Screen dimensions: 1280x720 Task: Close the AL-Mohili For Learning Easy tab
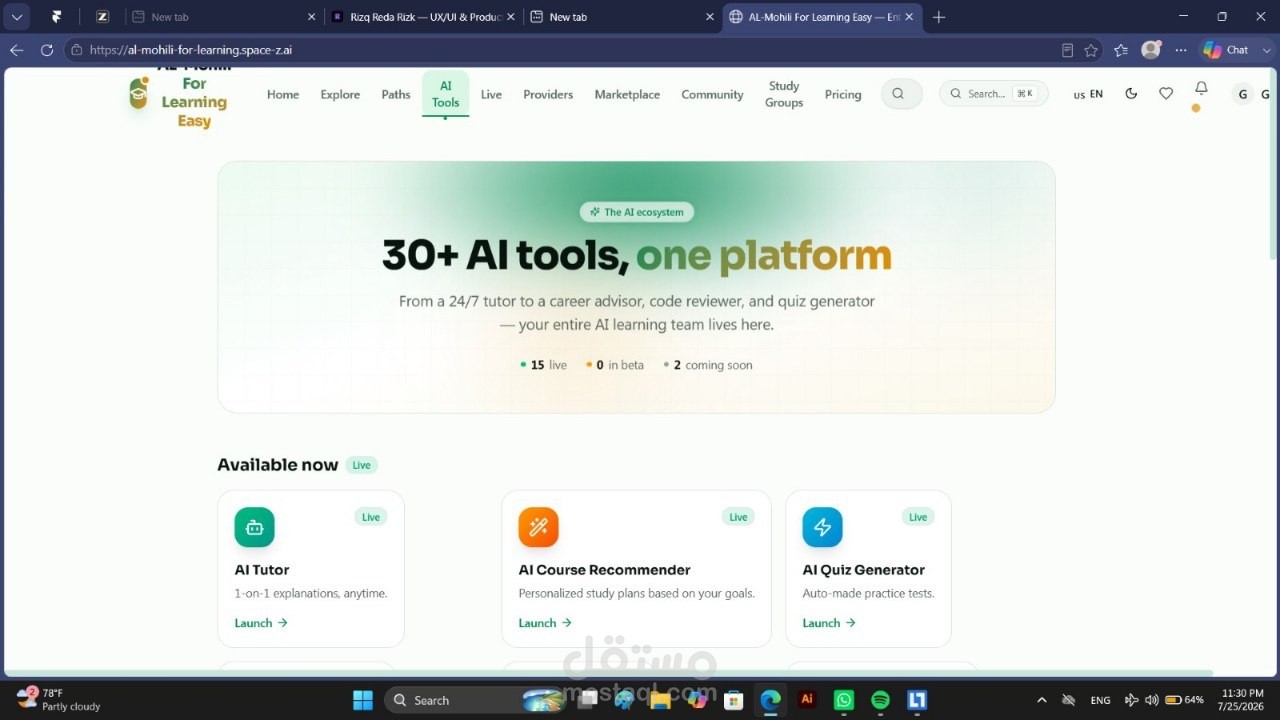click(x=909, y=17)
